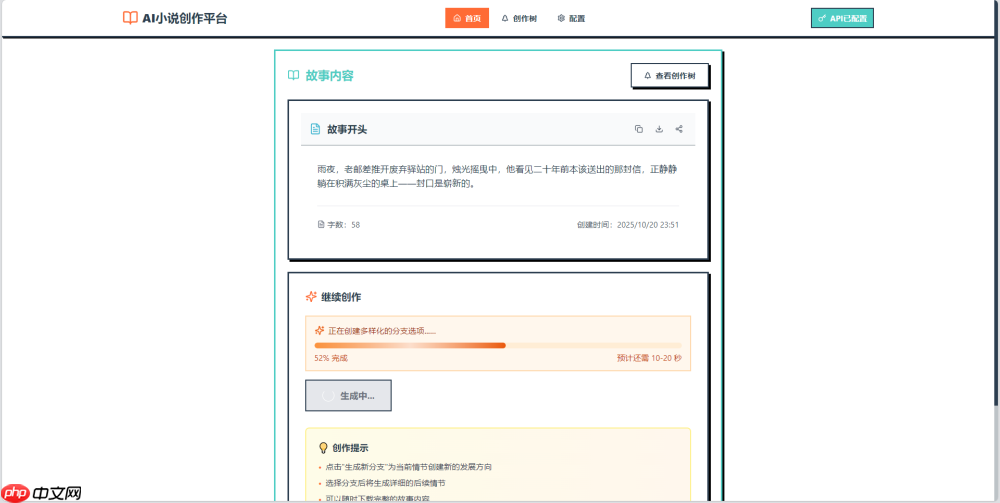Image resolution: width=1000 pixels, height=503 pixels.
Task: Click the key icon inside API已配置 button
Action: coord(822,18)
